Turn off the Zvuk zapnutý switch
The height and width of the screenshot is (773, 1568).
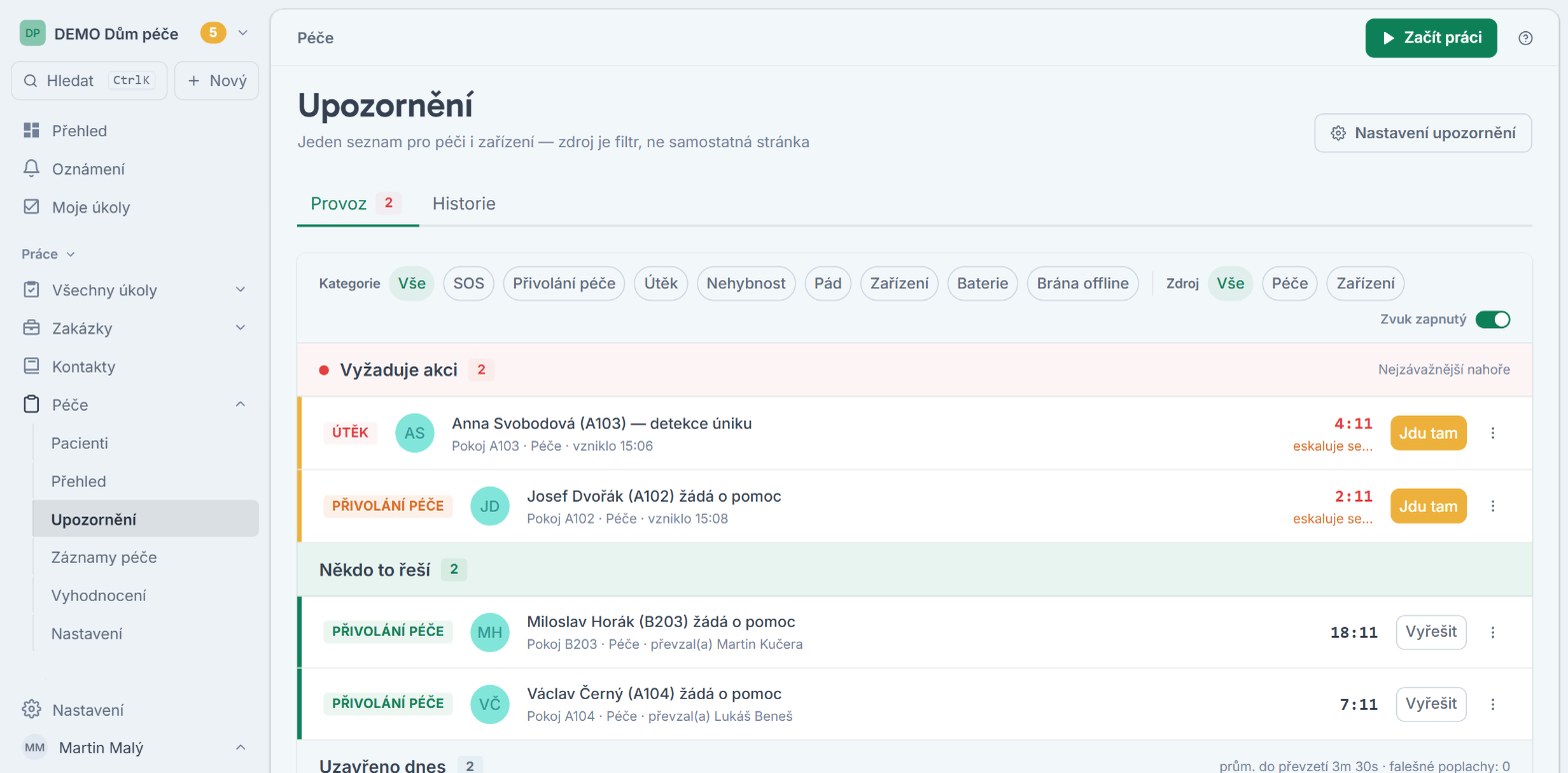[x=1493, y=319]
